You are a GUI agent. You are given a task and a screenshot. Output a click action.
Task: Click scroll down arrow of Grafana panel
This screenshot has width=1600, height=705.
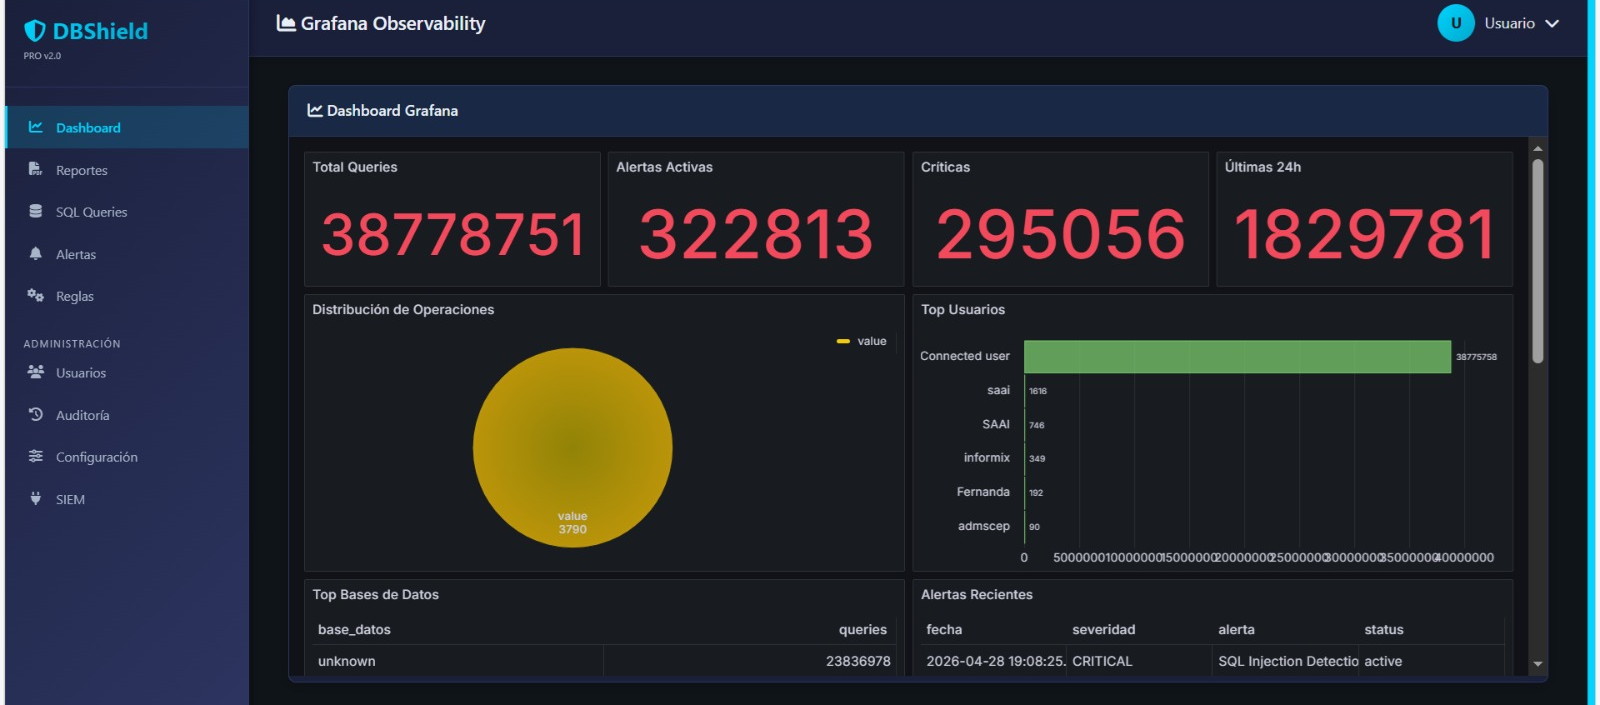click(x=1538, y=664)
